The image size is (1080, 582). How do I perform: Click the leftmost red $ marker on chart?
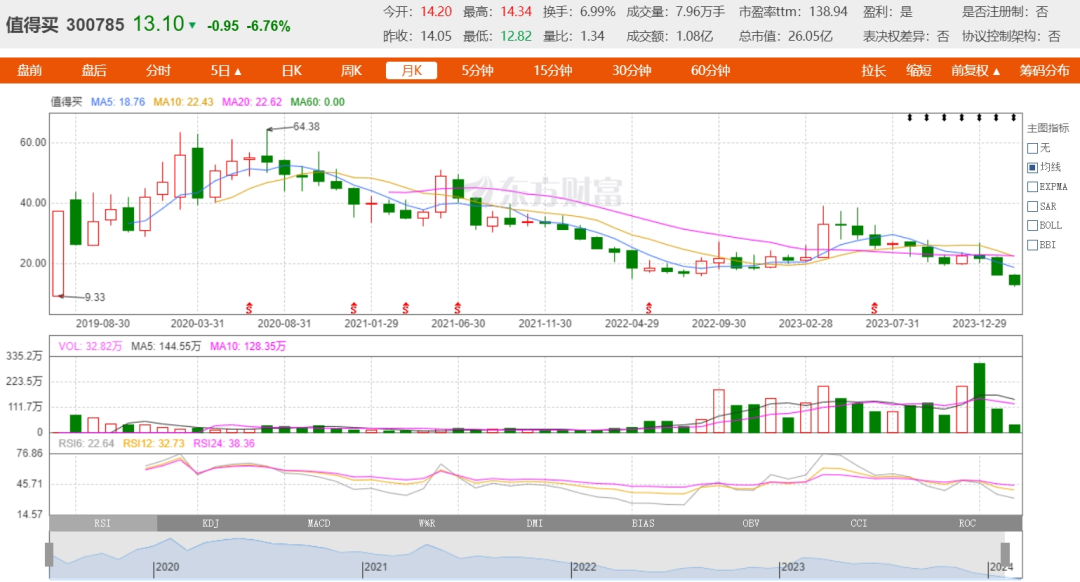249,306
